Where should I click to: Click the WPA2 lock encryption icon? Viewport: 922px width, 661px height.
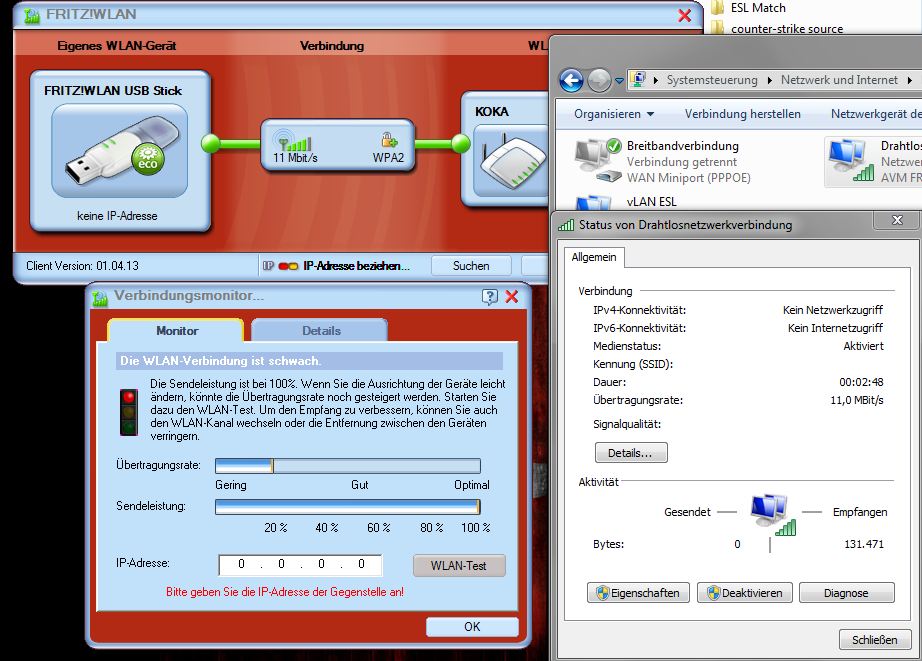click(389, 140)
